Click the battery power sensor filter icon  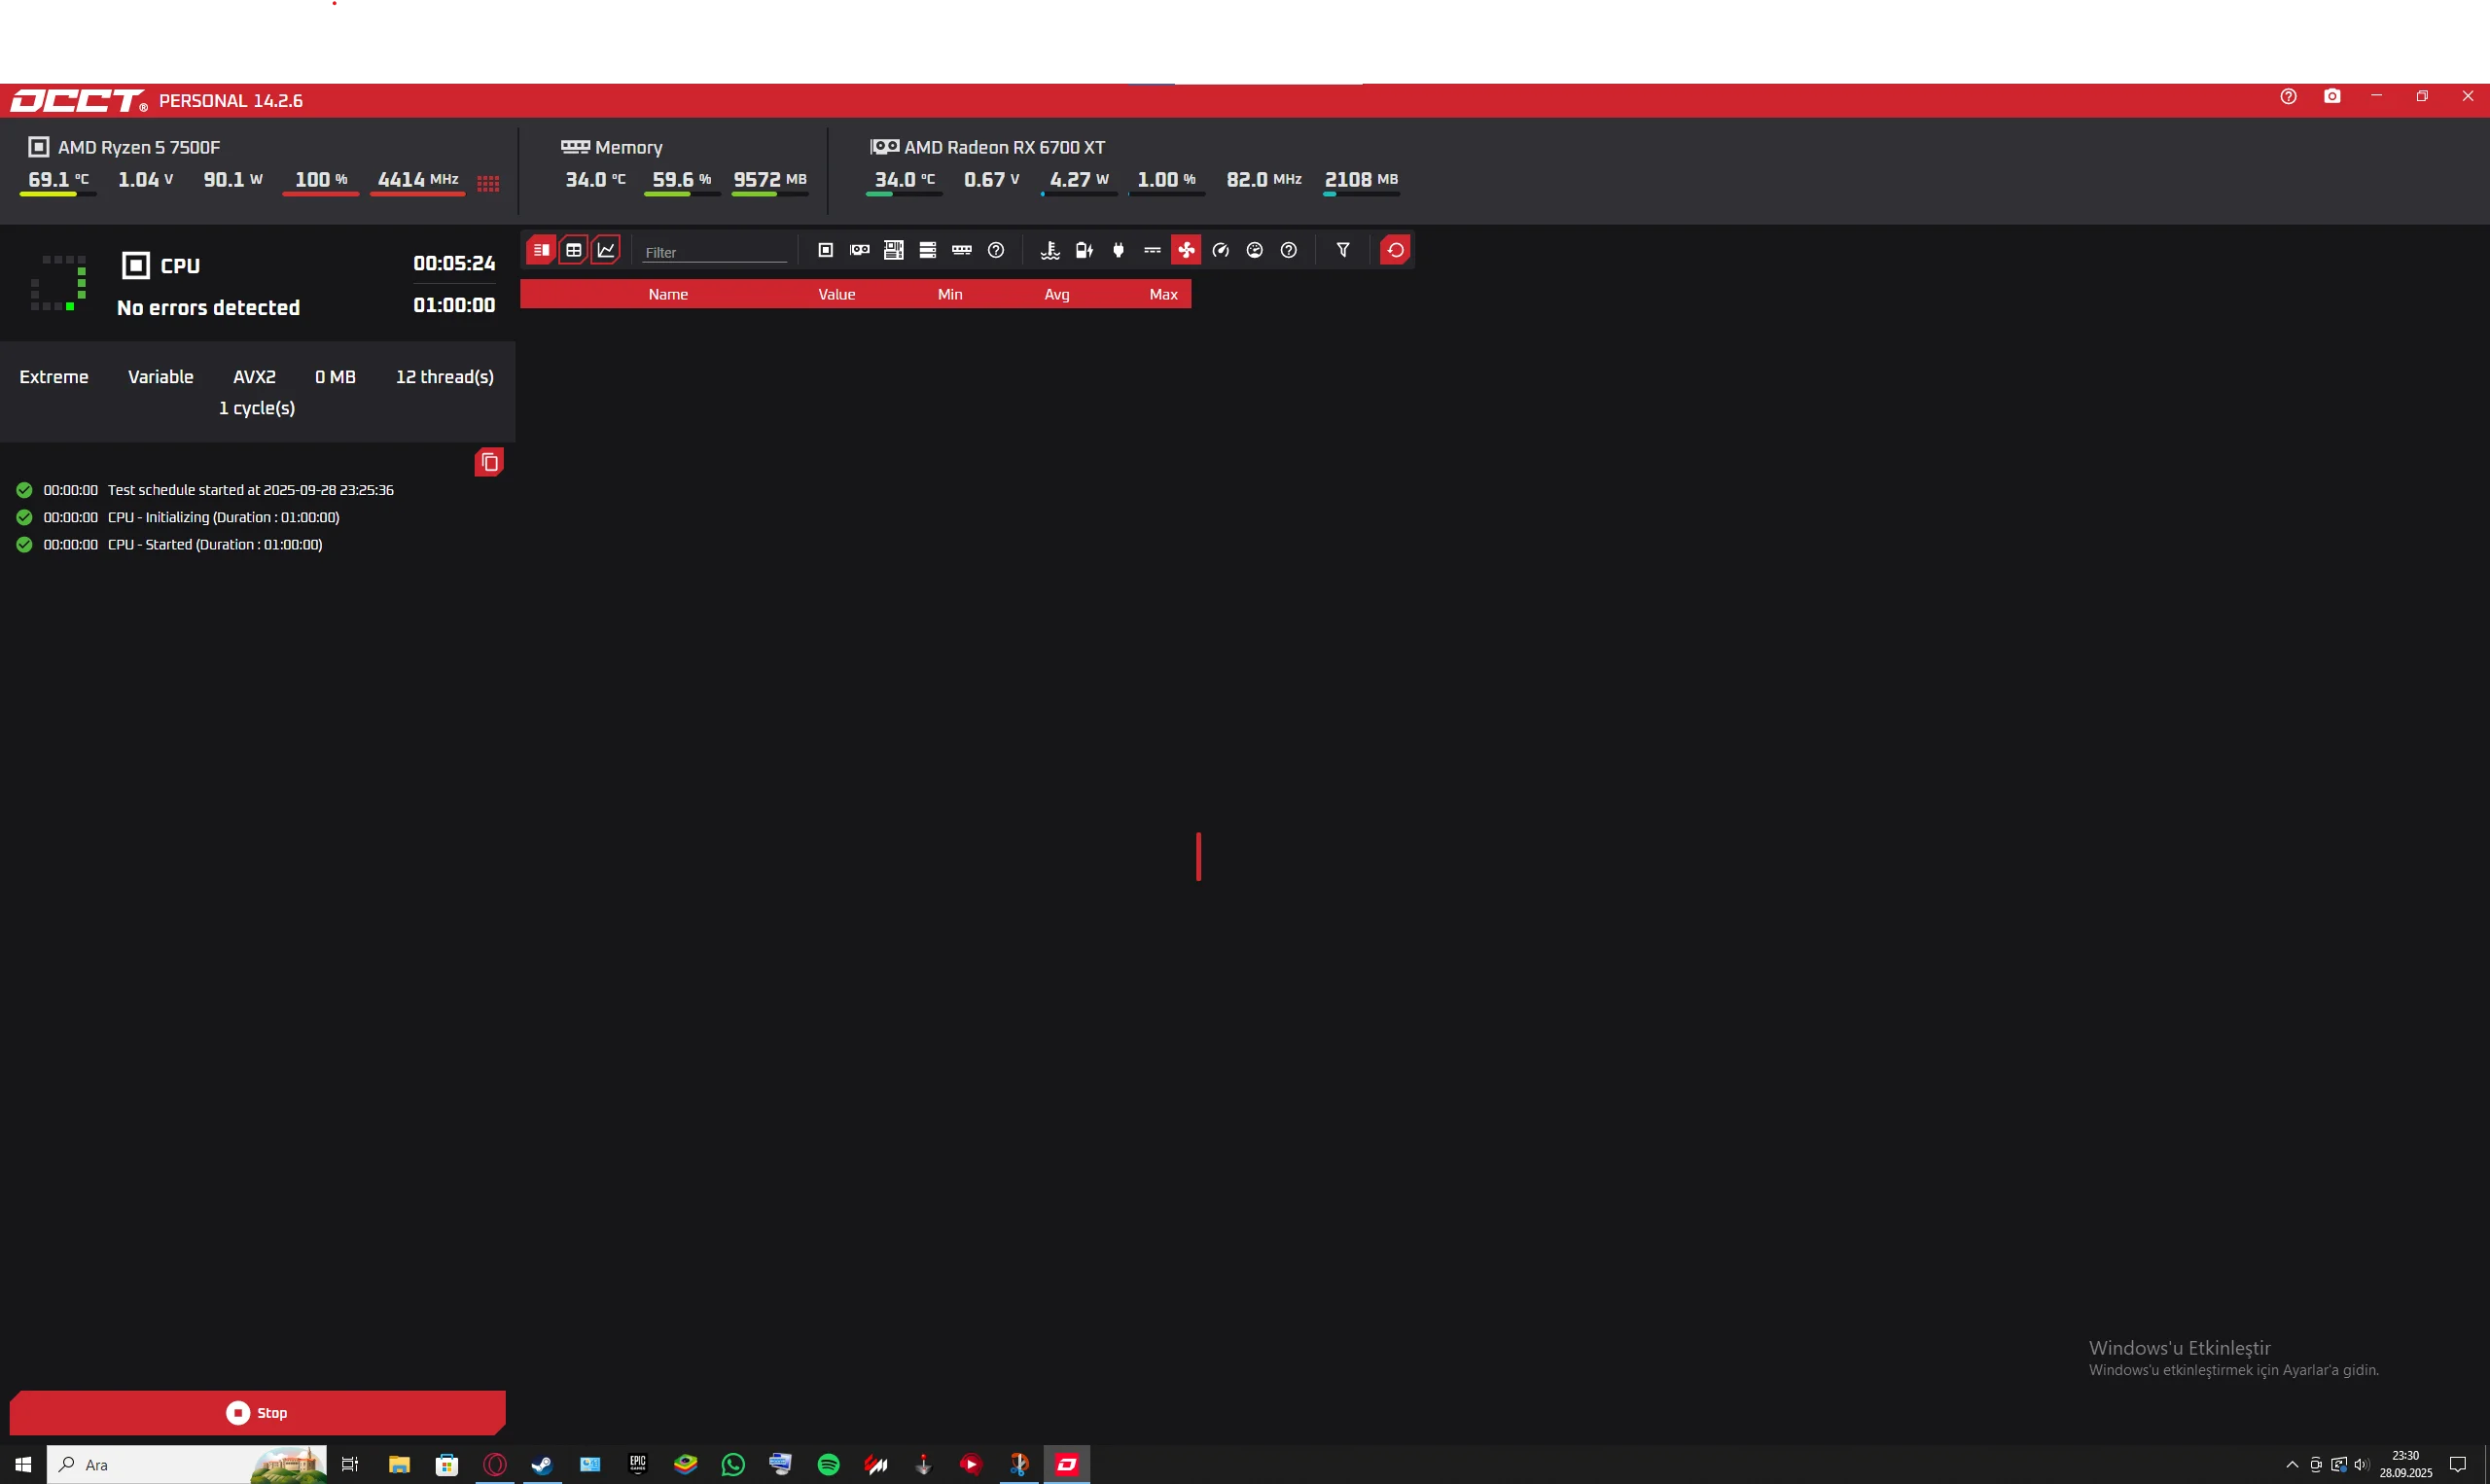point(1084,250)
